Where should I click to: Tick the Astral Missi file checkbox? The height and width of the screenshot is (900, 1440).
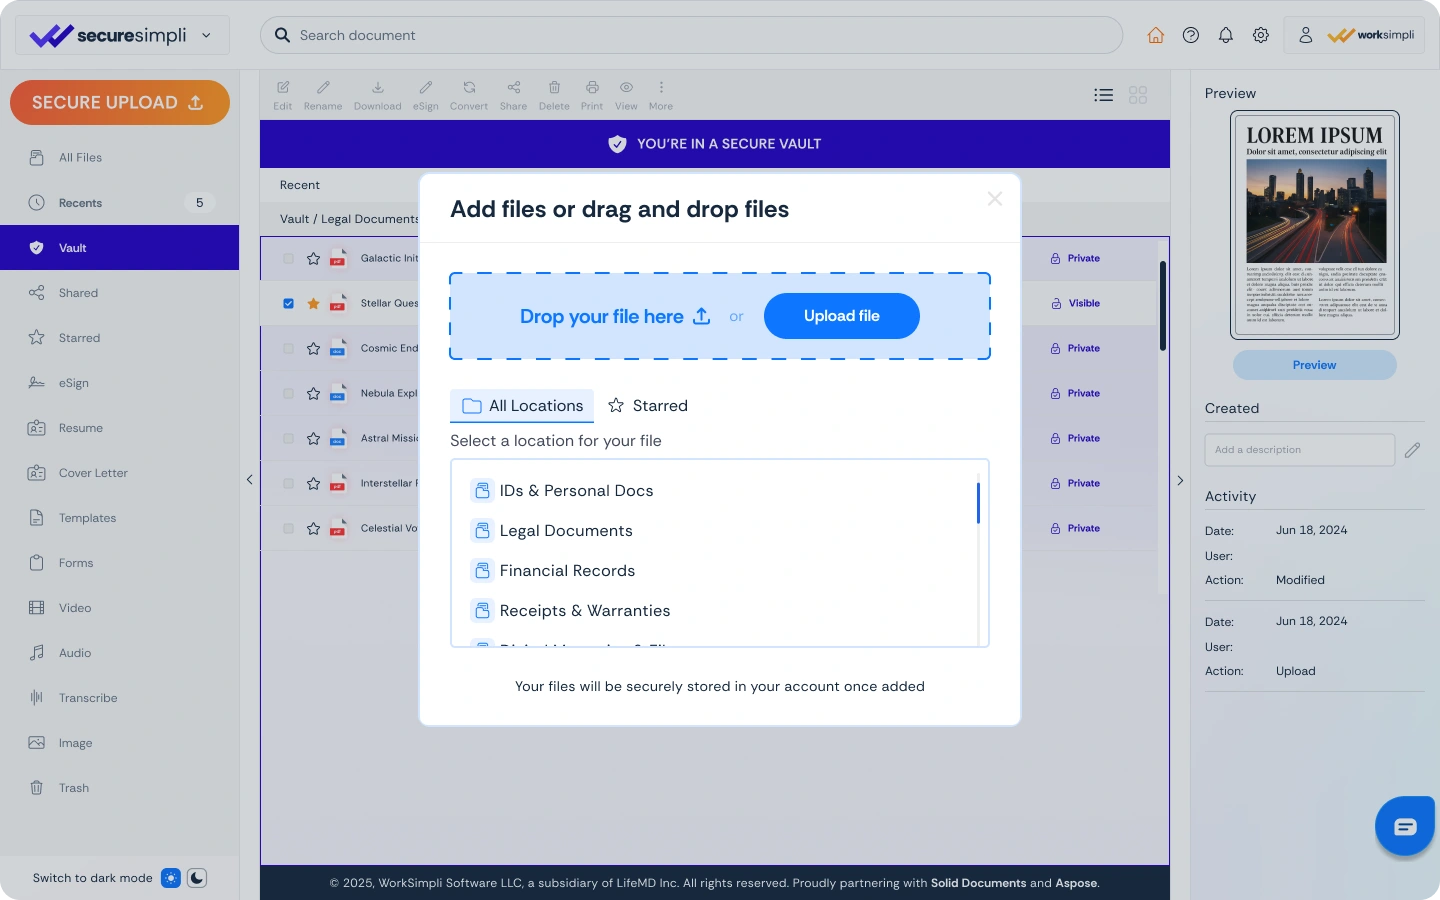(288, 438)
